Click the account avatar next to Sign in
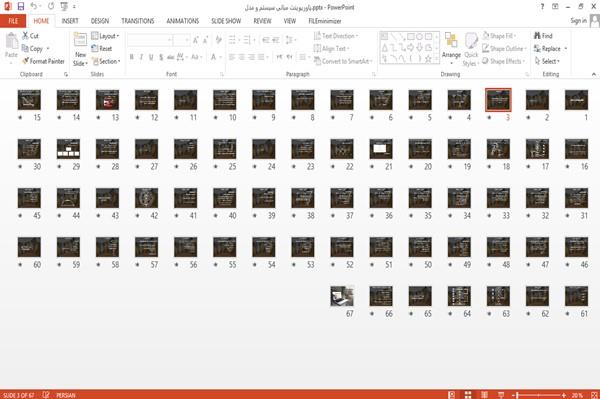 pos(595,21)
